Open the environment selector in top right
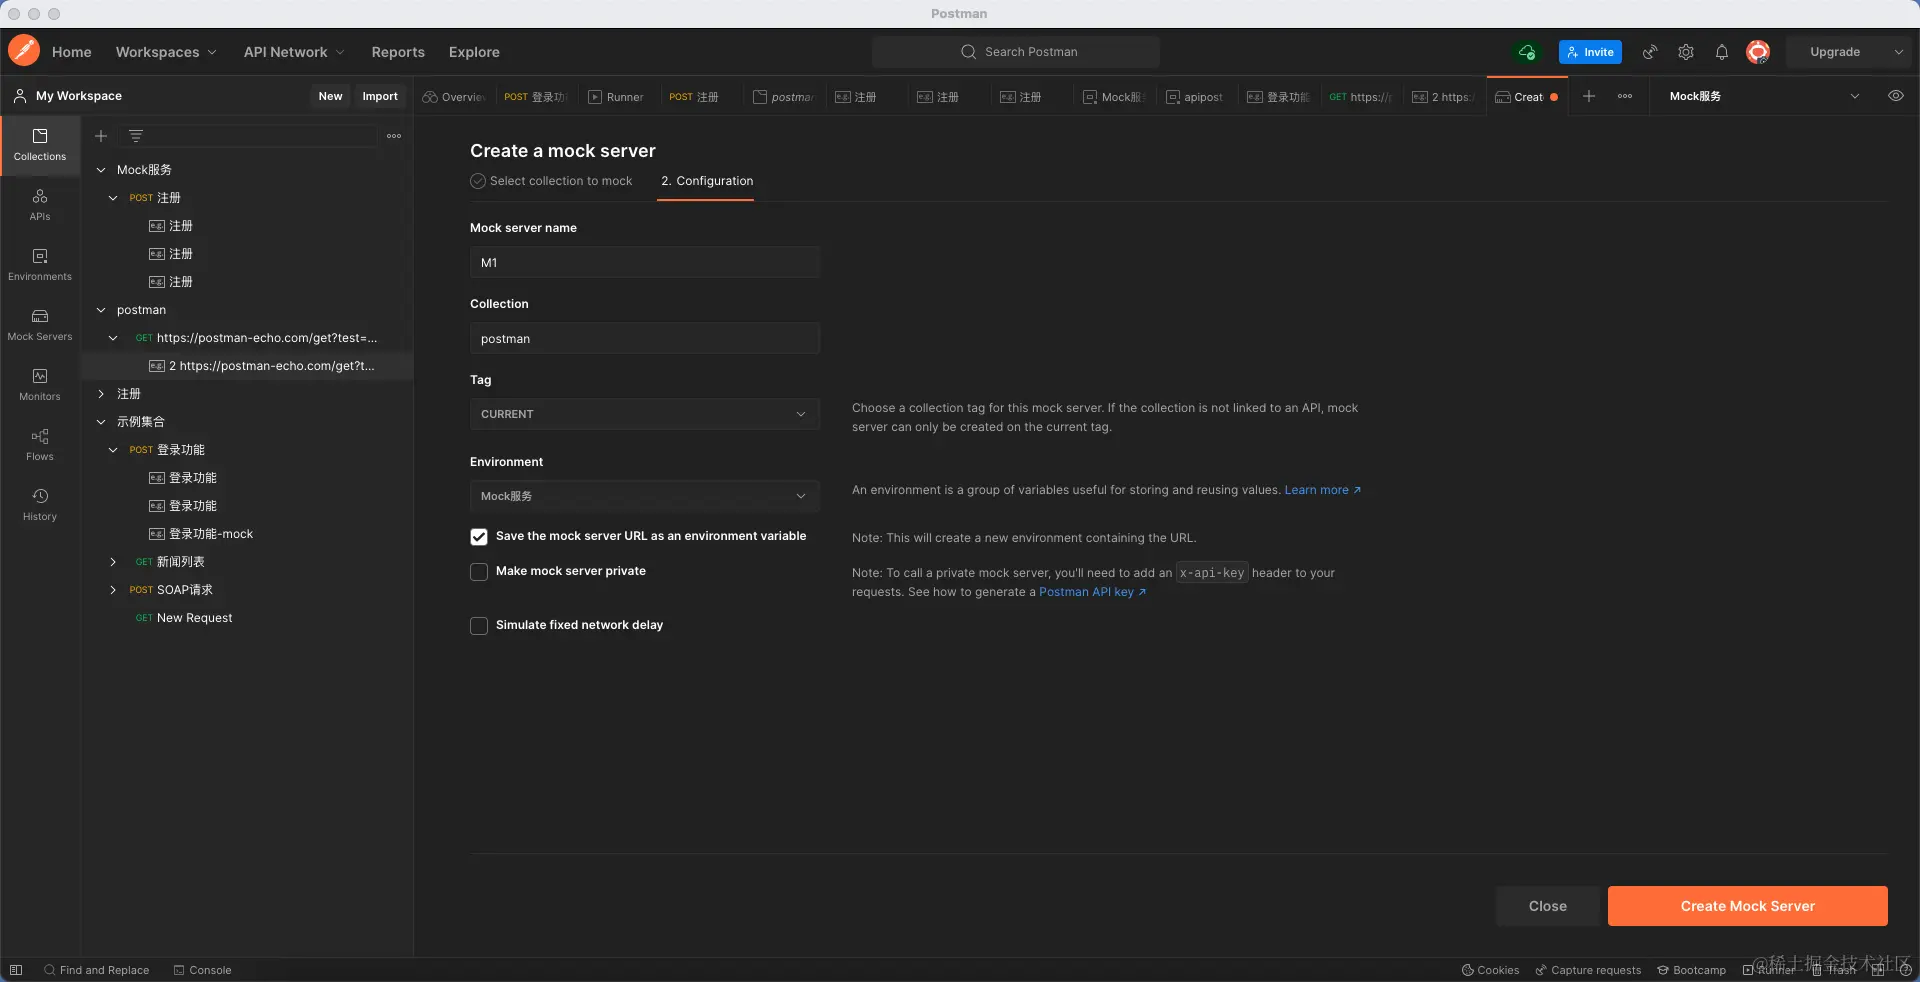The height and width of the screenshot is (982, 1920). pos(1765,96)
